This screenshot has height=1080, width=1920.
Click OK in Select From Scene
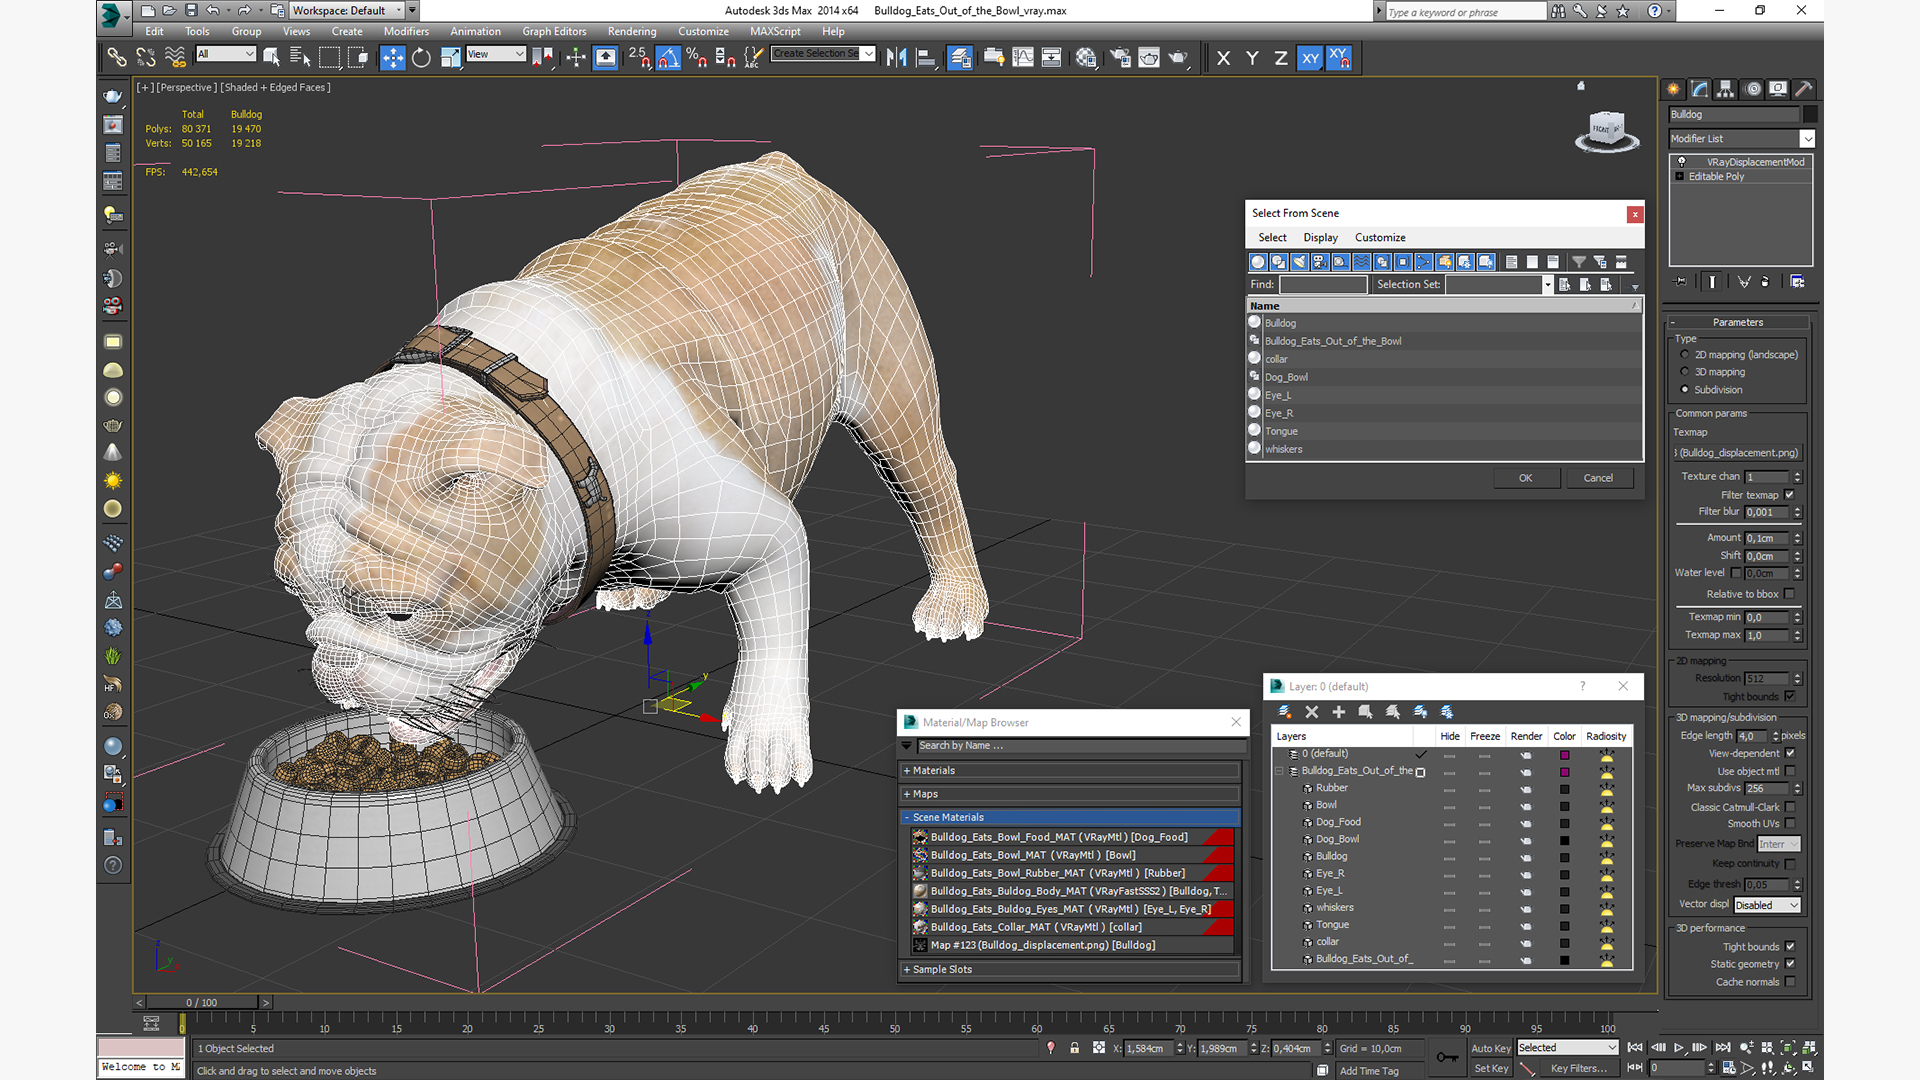tap(1526, 478)
